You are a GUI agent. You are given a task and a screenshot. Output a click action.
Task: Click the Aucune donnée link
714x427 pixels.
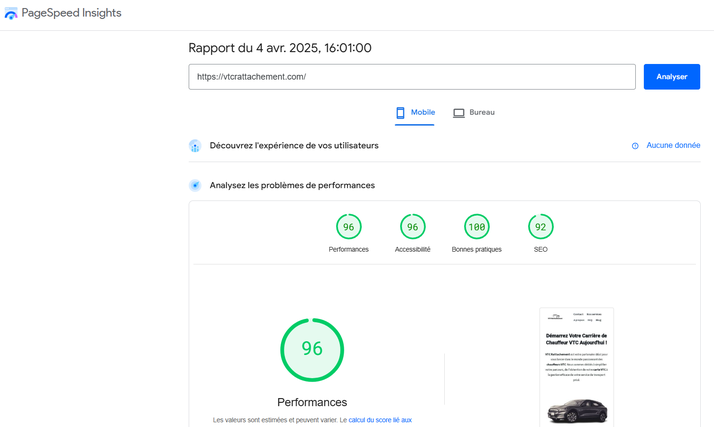pos(673,146)
